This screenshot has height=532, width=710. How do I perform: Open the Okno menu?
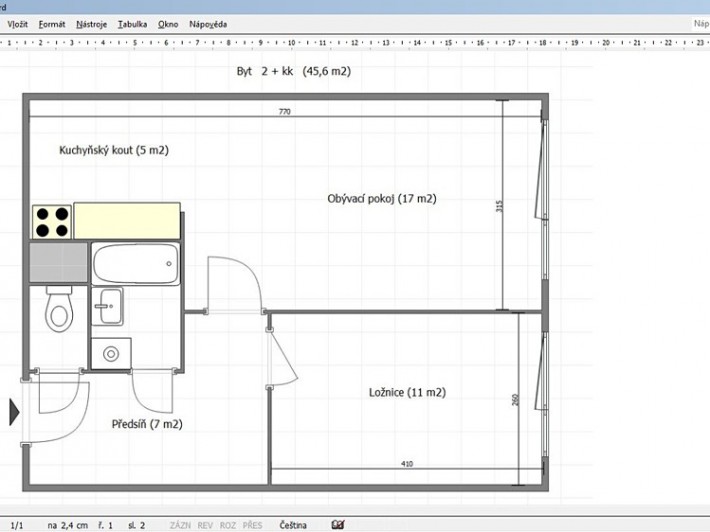click(x=169, y=23)
